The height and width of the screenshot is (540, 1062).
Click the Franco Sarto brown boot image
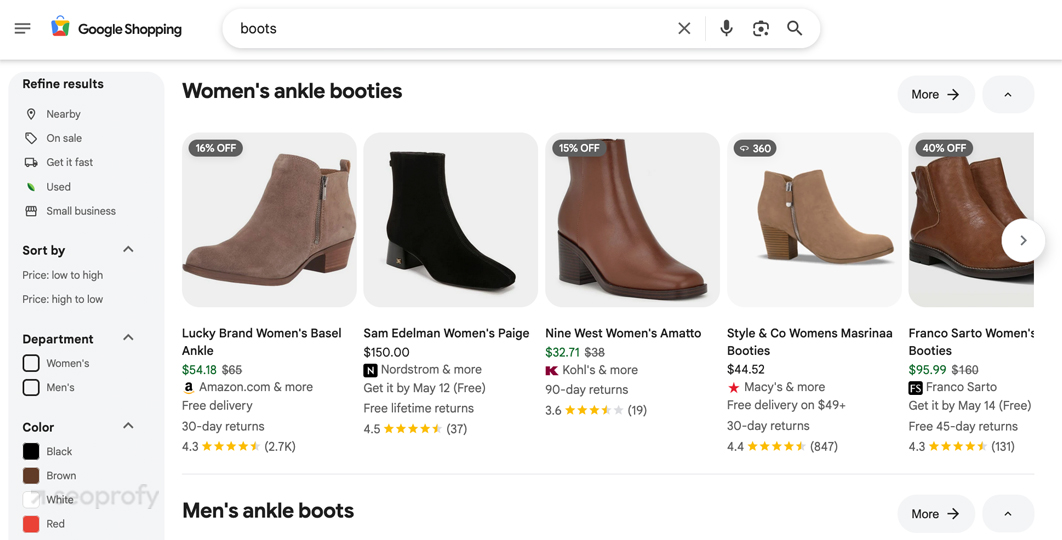tap(971, 220)
